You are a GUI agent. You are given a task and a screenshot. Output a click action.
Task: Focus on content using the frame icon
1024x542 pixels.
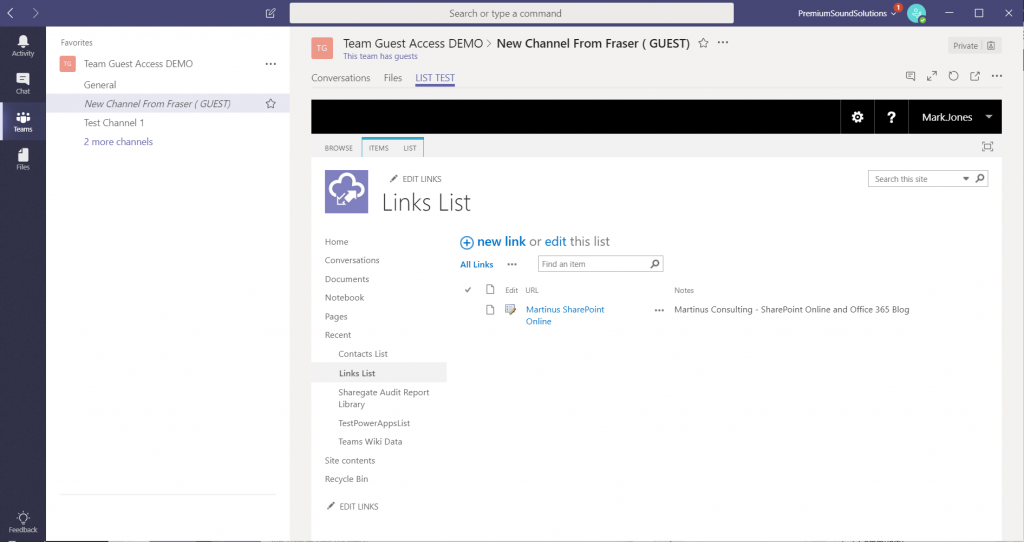click(x=987, y=146)
